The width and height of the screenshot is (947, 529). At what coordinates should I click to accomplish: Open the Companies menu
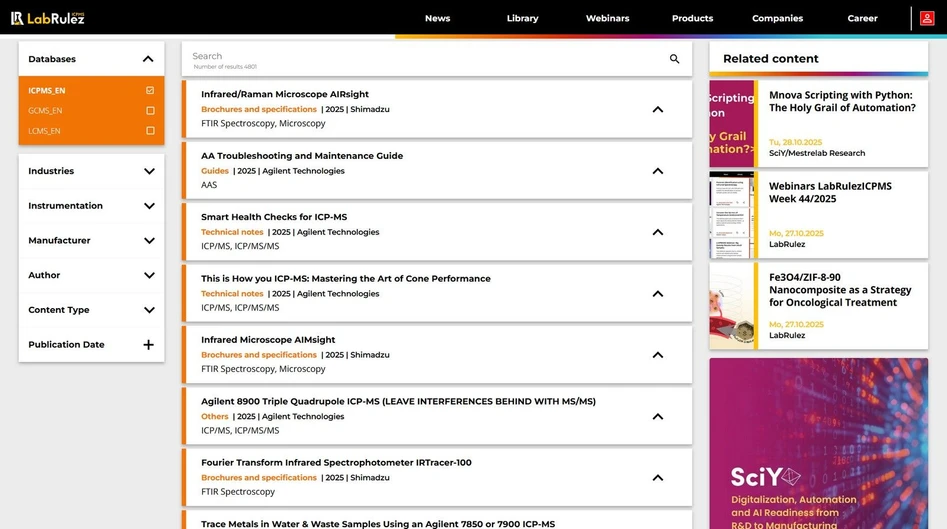pos(777,18)
